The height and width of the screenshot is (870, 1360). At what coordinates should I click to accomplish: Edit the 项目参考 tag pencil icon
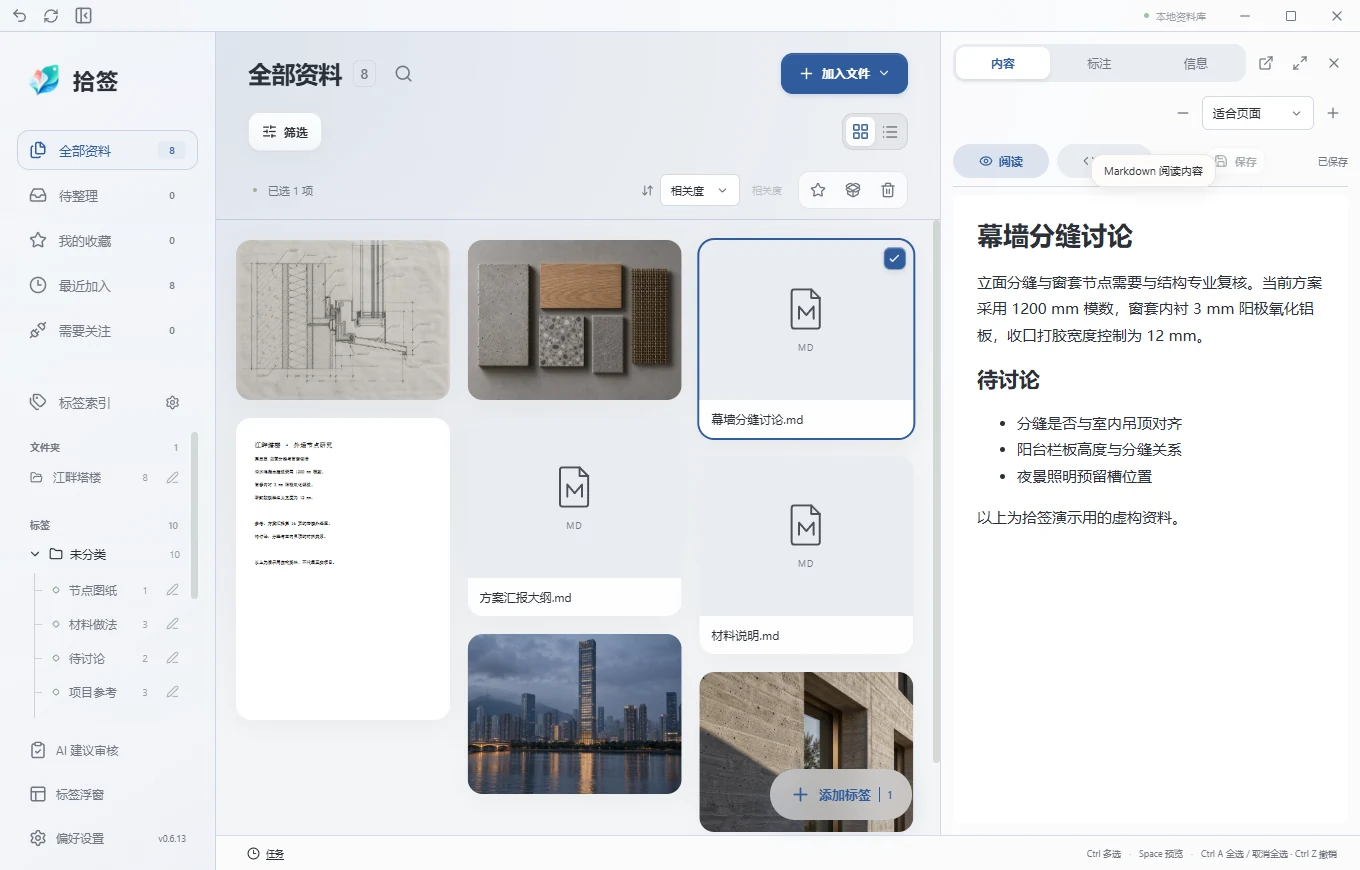(x=172, y=692)
